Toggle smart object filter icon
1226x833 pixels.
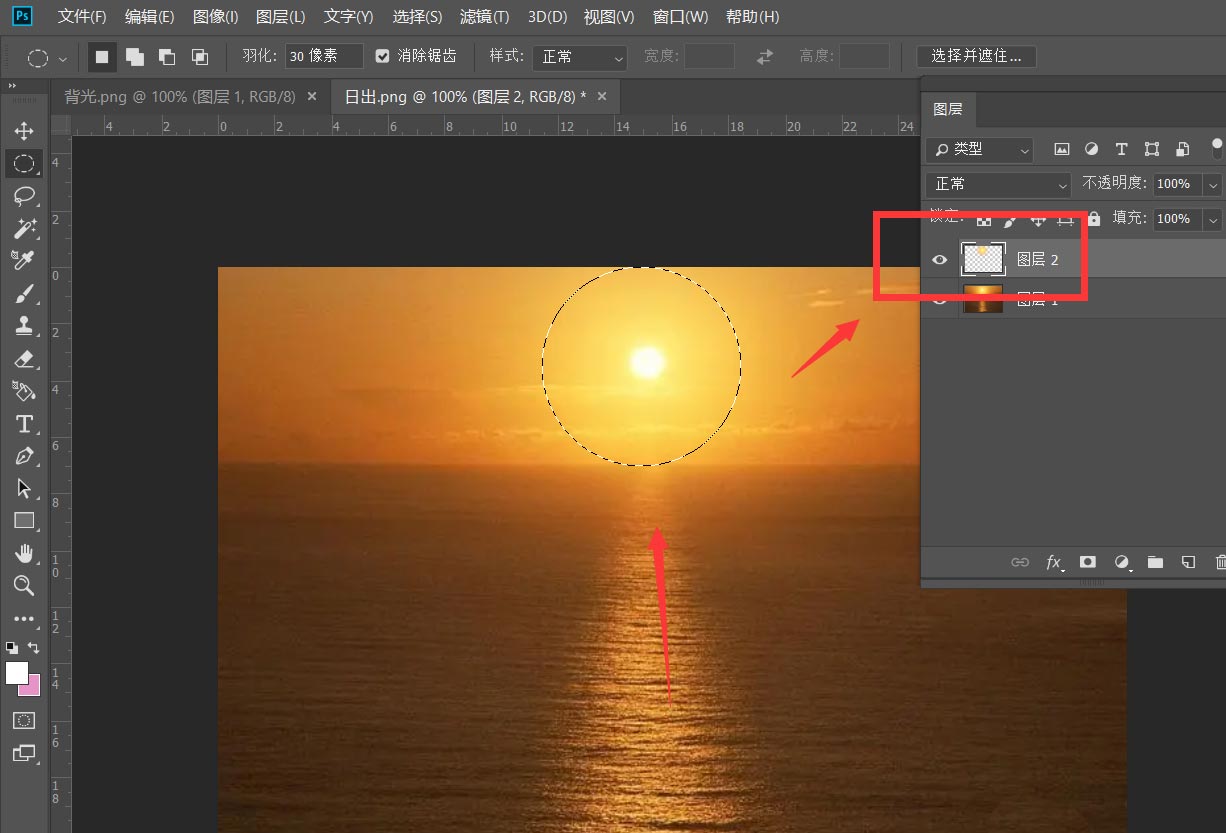(x=1183, y=149)
